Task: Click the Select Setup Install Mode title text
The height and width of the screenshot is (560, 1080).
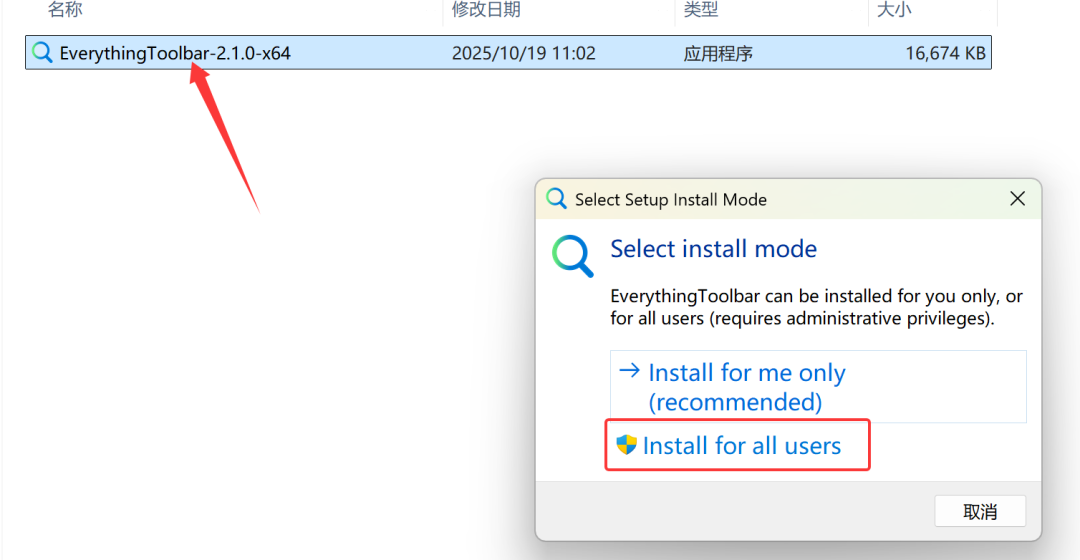Action: pyautogui.click(x=670, y=200)
